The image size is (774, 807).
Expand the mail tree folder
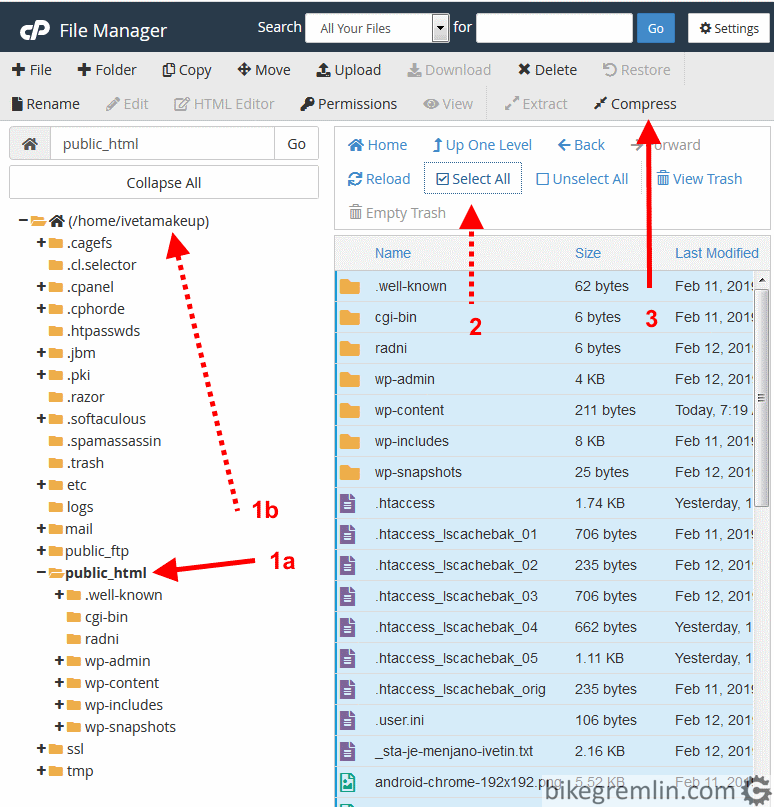tap(42, 529)
